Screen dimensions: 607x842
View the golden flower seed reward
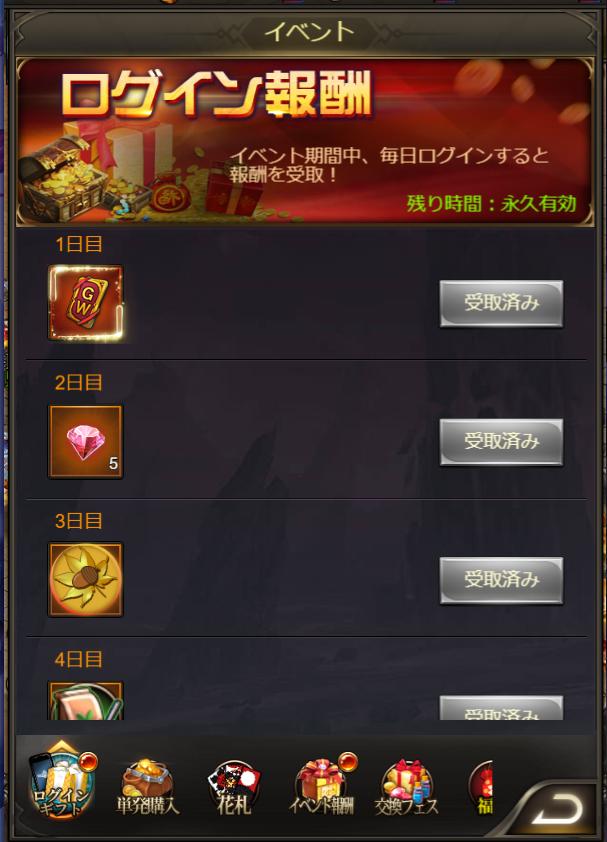86,579
